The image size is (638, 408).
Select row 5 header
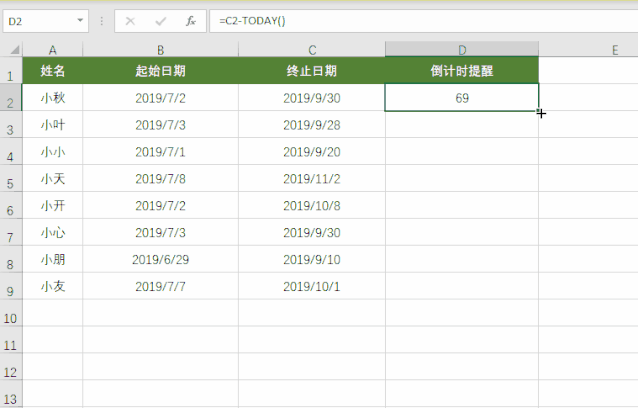pos(11,179)
